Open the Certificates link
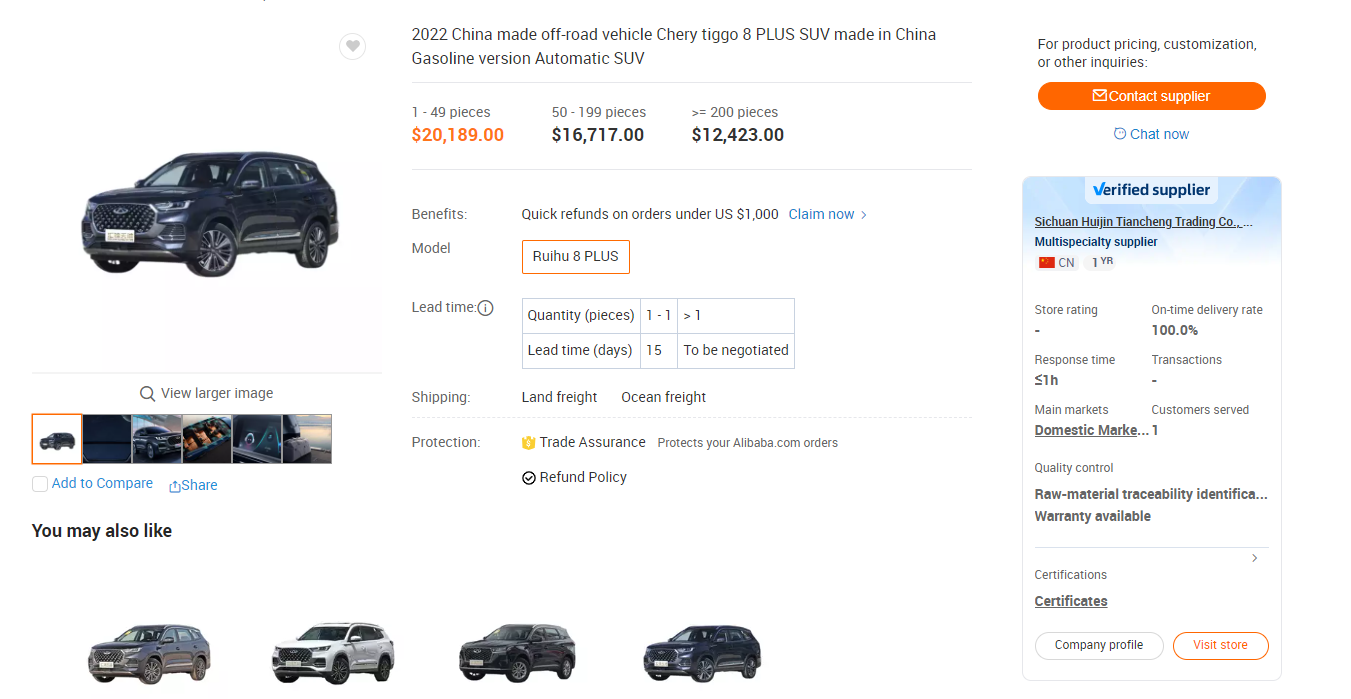This screenshot has width=1351, height=699. click(1071, 601)
